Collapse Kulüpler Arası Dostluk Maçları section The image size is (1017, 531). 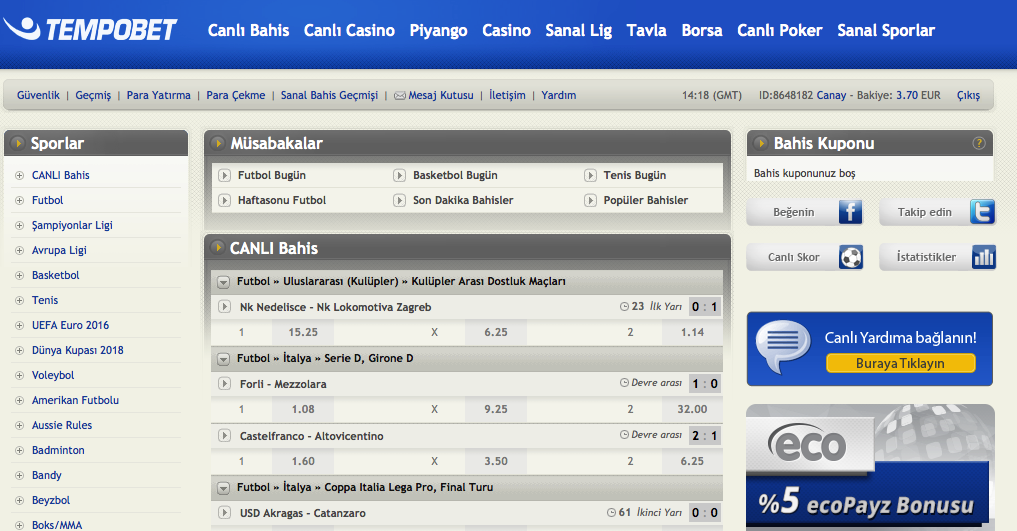224,282
